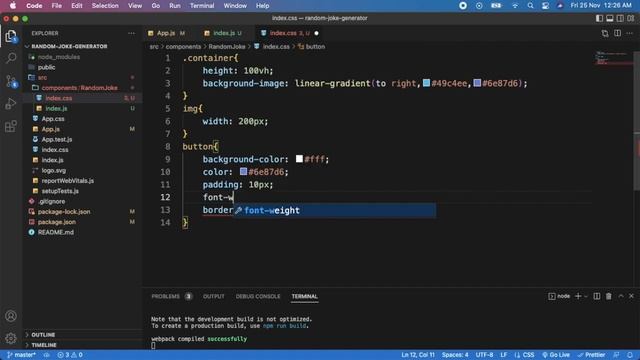Create a new terminal with plus icon
Viewport: 640px width, 360px height.
[578, 296]
